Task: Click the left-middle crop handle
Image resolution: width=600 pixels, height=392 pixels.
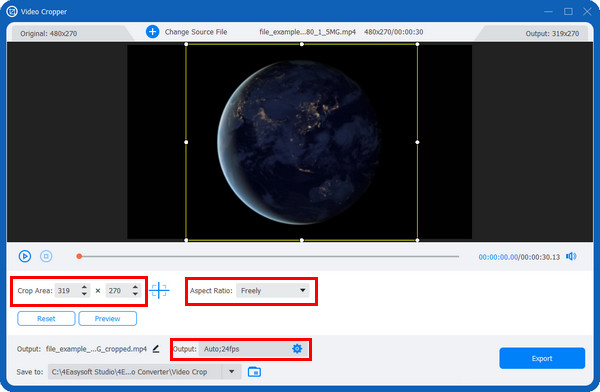Action: coord(186,142)
